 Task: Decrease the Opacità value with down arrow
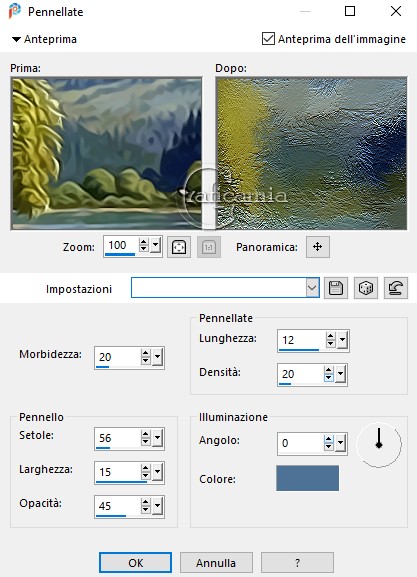click(x=146, y=510)
